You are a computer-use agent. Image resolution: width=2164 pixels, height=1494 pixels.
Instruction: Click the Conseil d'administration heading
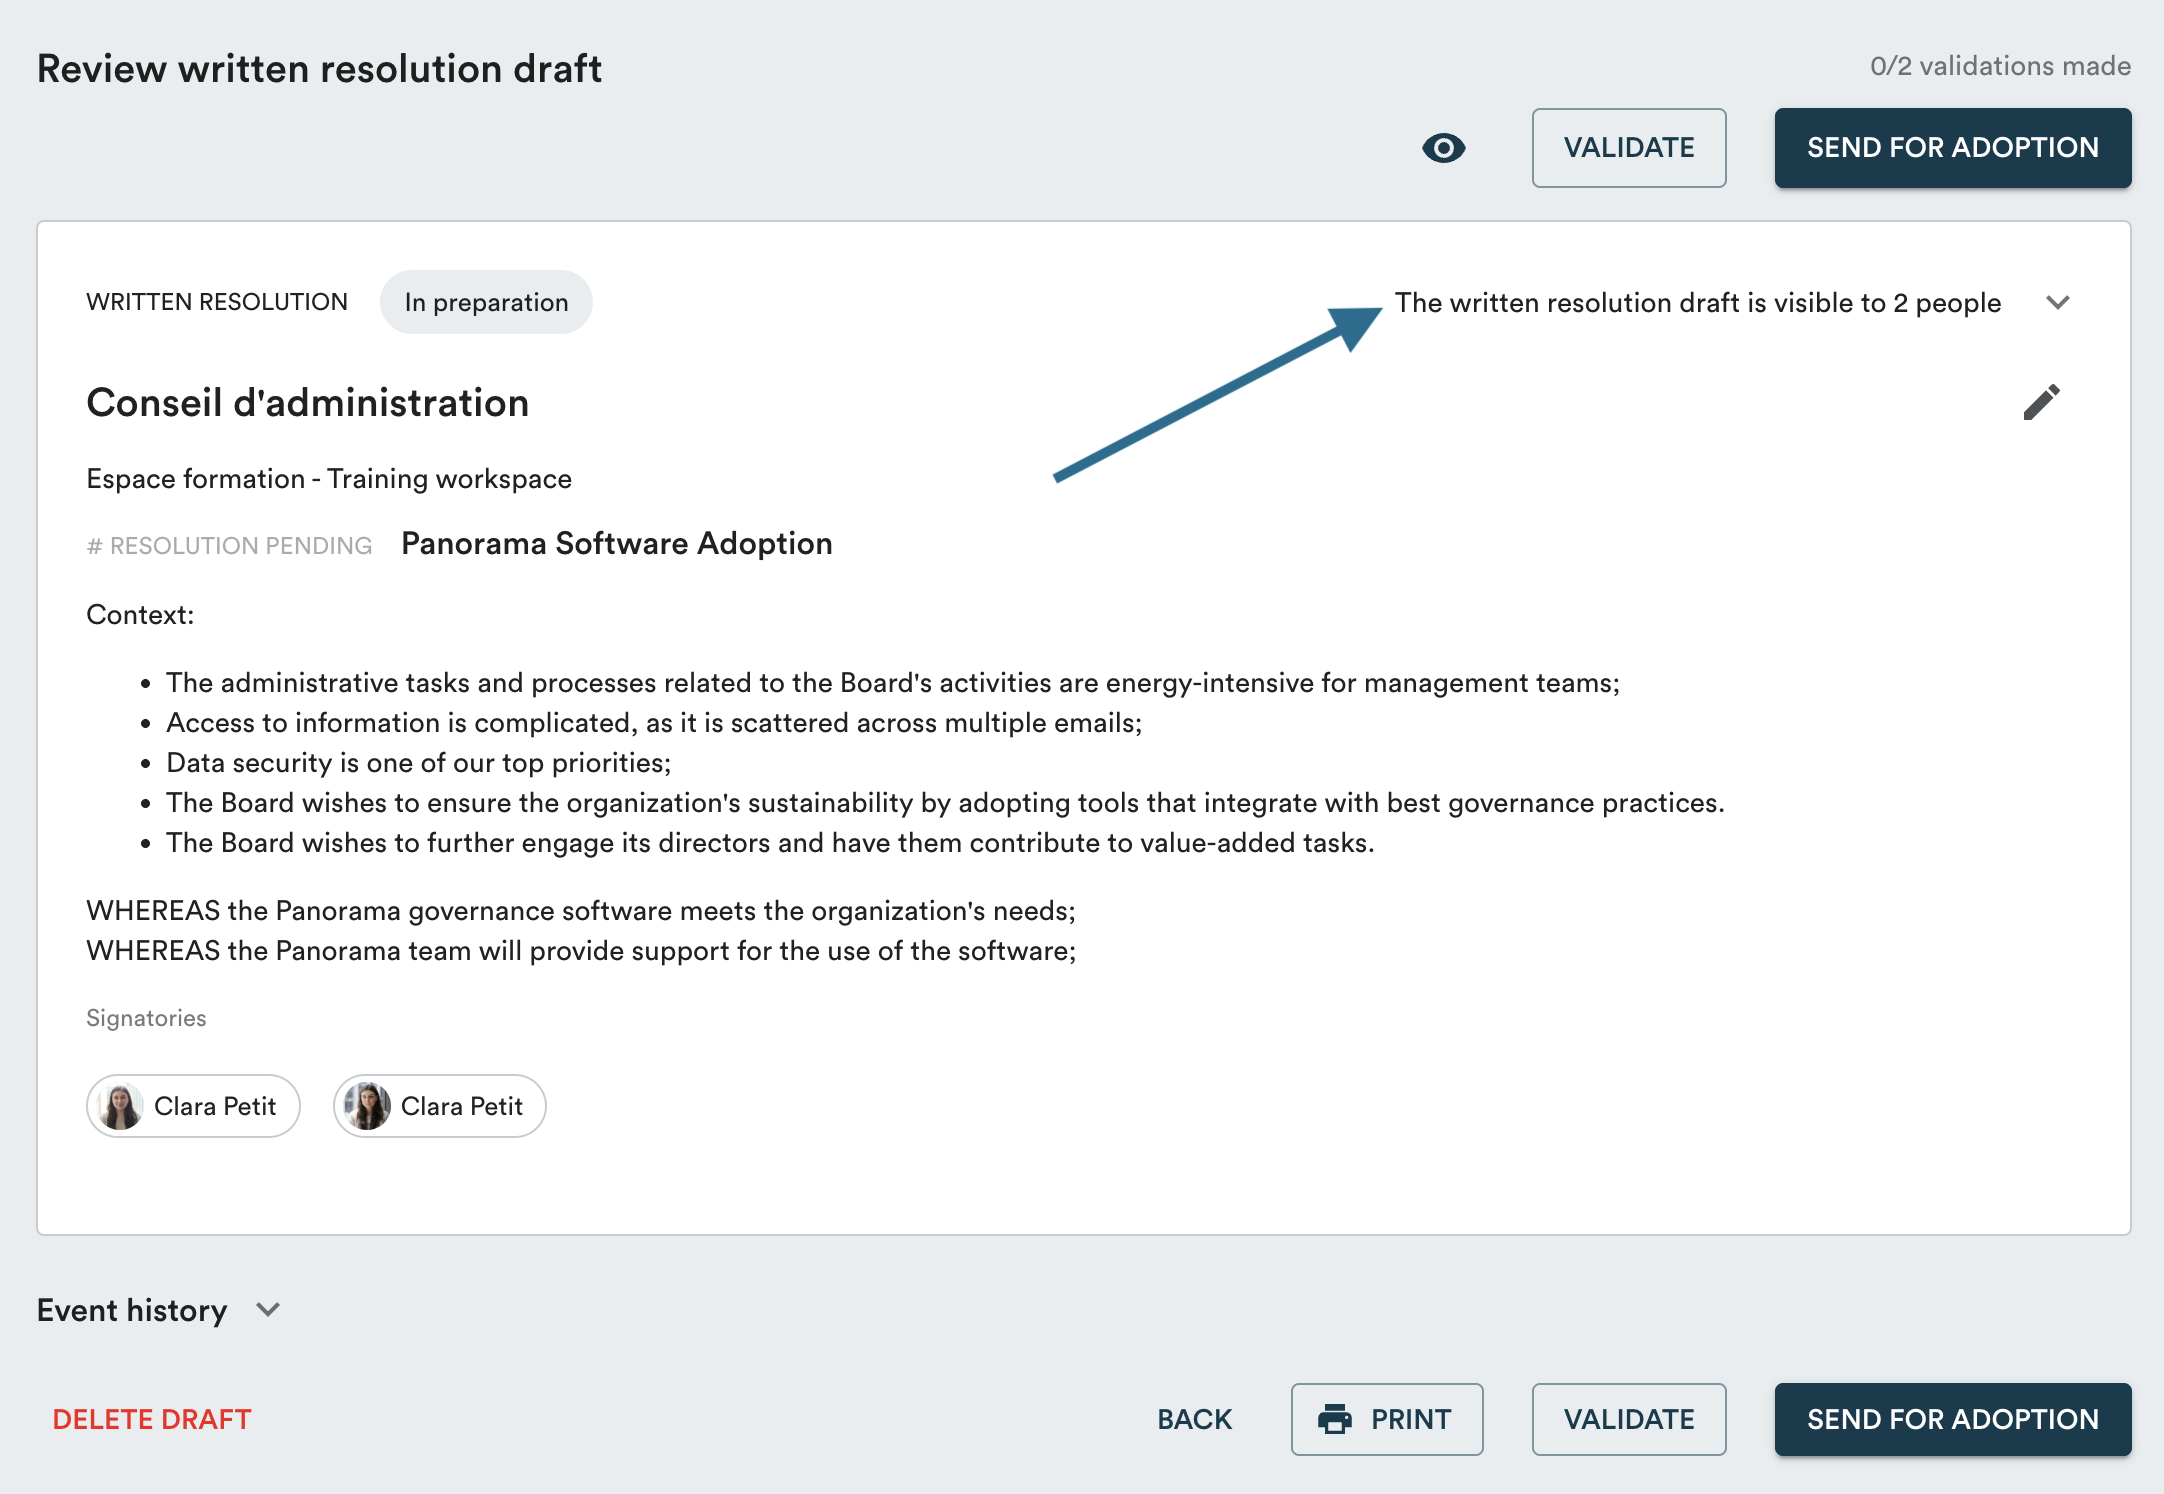pyautogui.click(x=307, y=402)
